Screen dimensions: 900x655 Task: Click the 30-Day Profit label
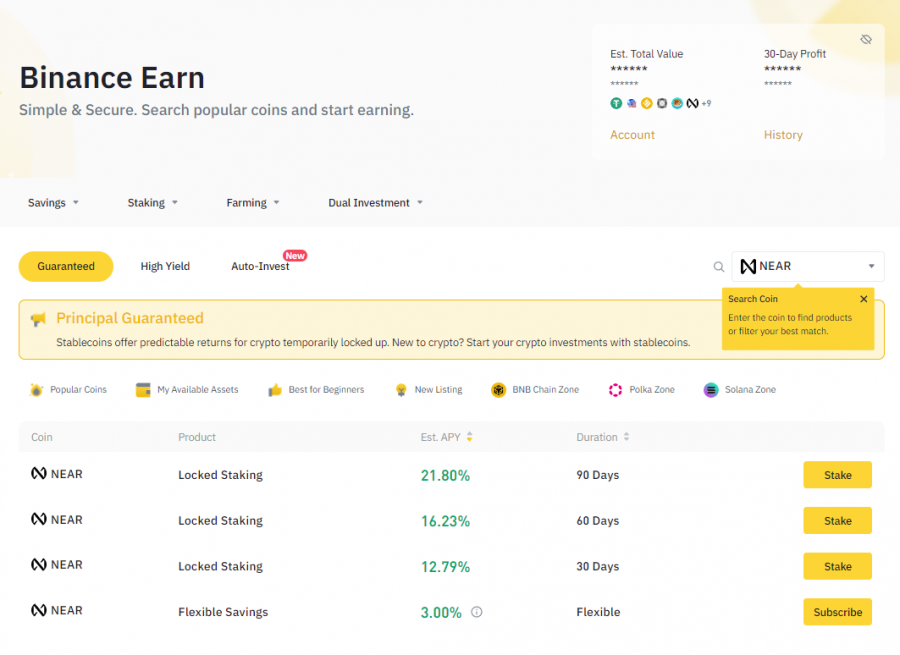(794, 54)
